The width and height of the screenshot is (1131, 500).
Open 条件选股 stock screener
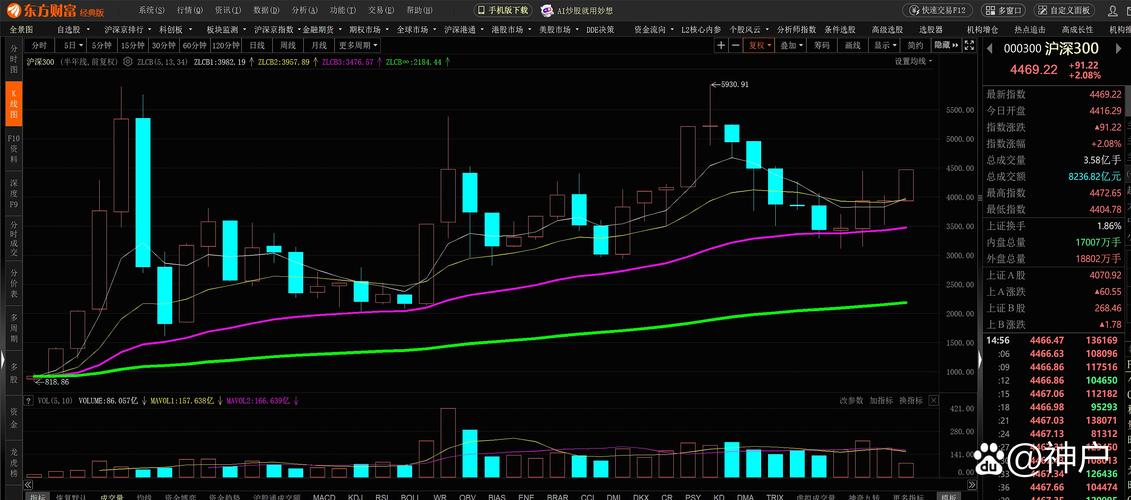(x=840, y=30)
